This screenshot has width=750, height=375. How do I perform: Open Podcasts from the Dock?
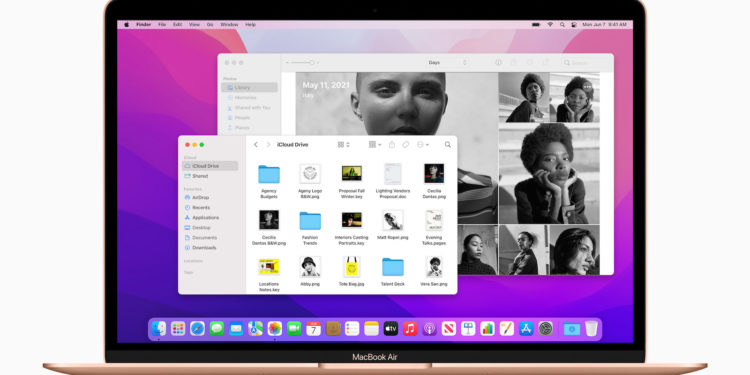[430, 329]
